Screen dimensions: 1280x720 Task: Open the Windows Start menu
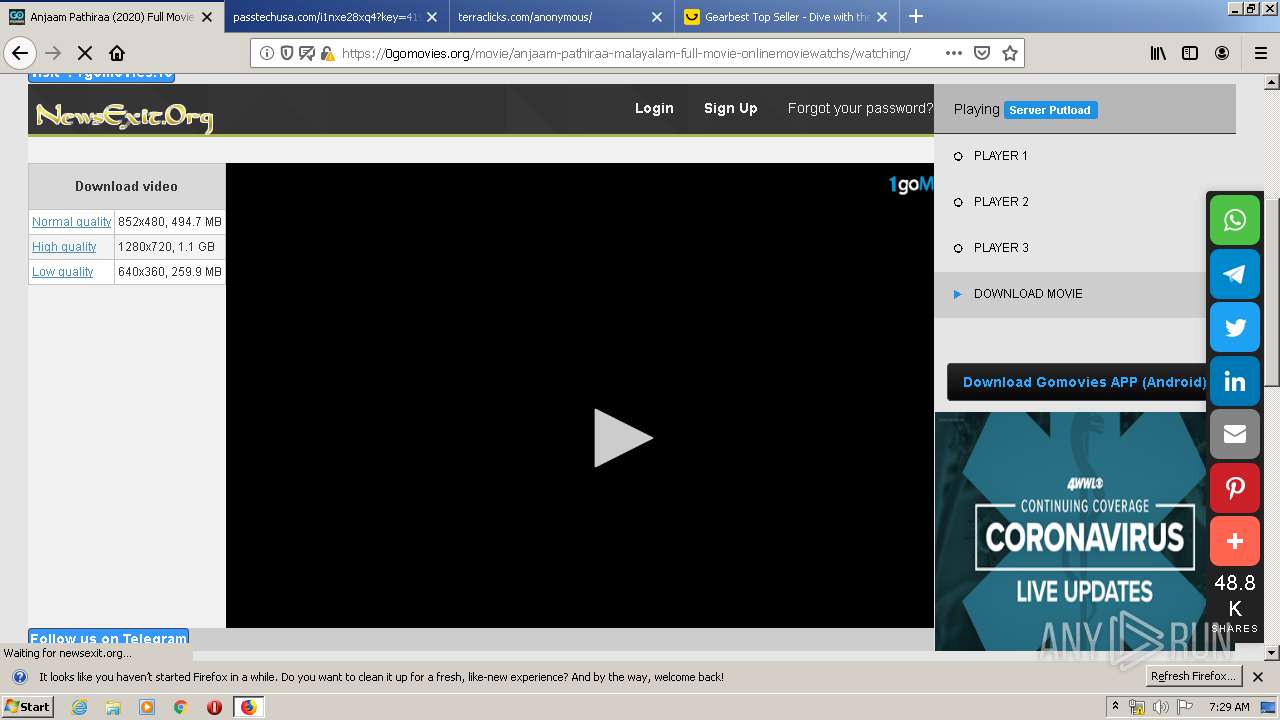click(28, 707)
